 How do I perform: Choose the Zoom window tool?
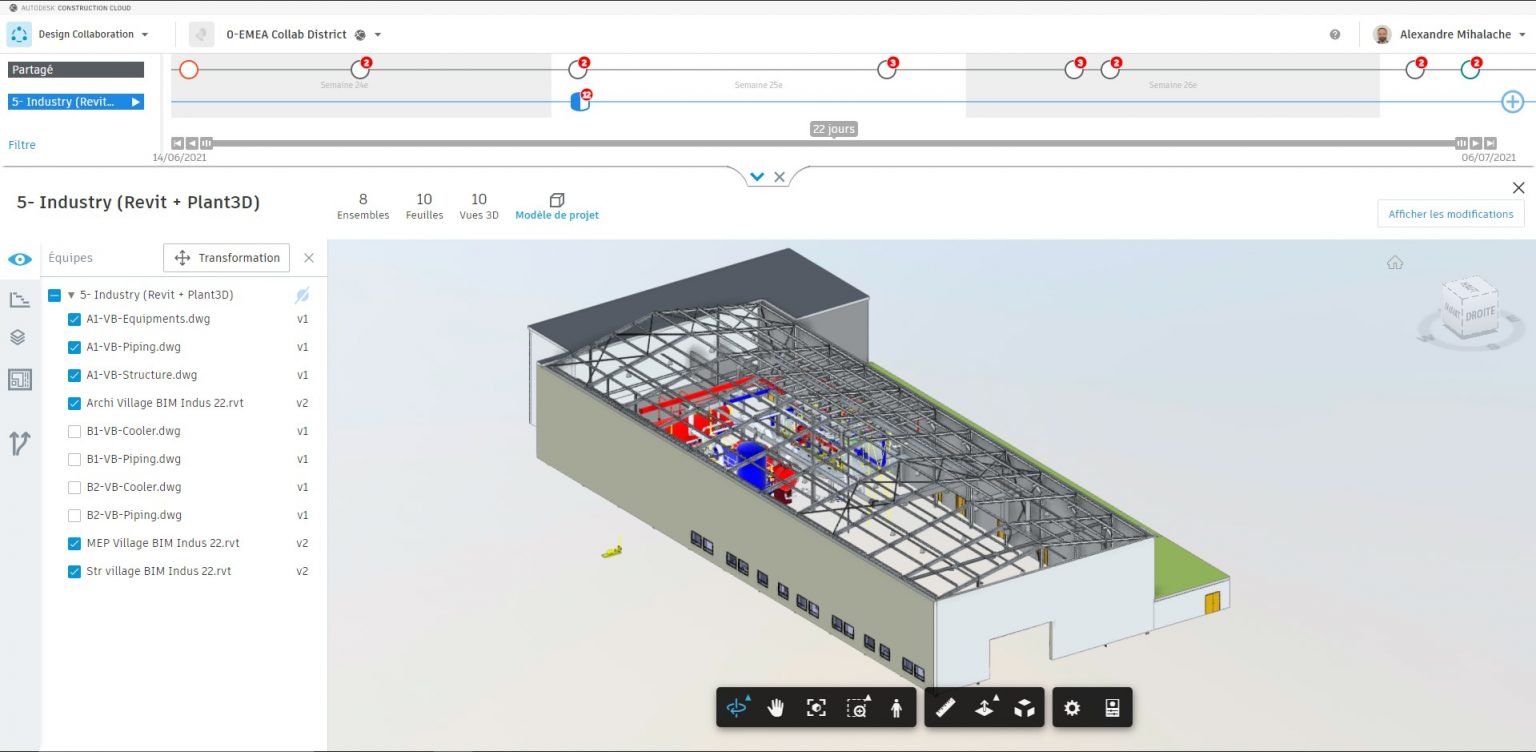click(857, 708)
